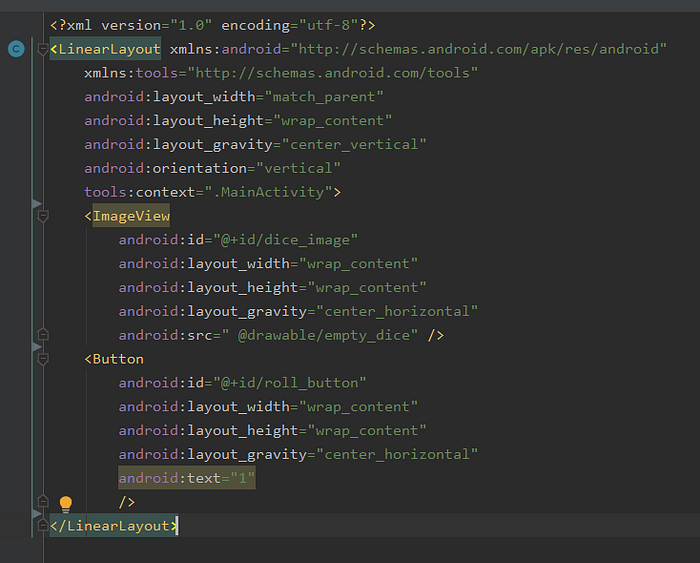Collapse the LinearLayout opening tag fold
Screen dimensions: 700x563
coord(43,49)
